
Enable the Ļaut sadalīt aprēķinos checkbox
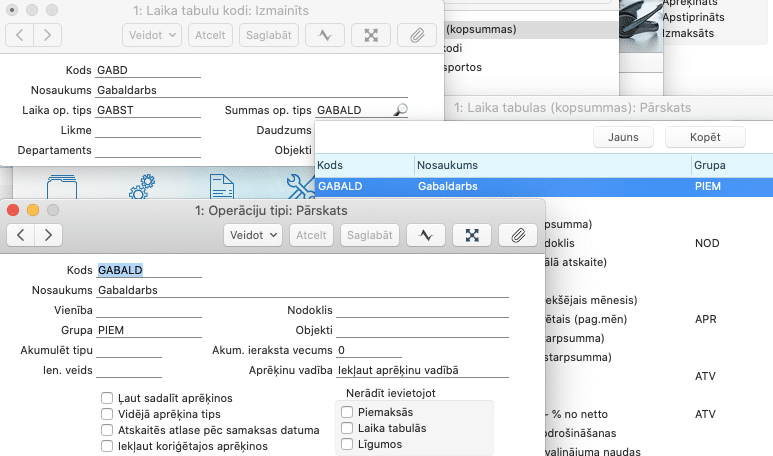click(107, 397)
